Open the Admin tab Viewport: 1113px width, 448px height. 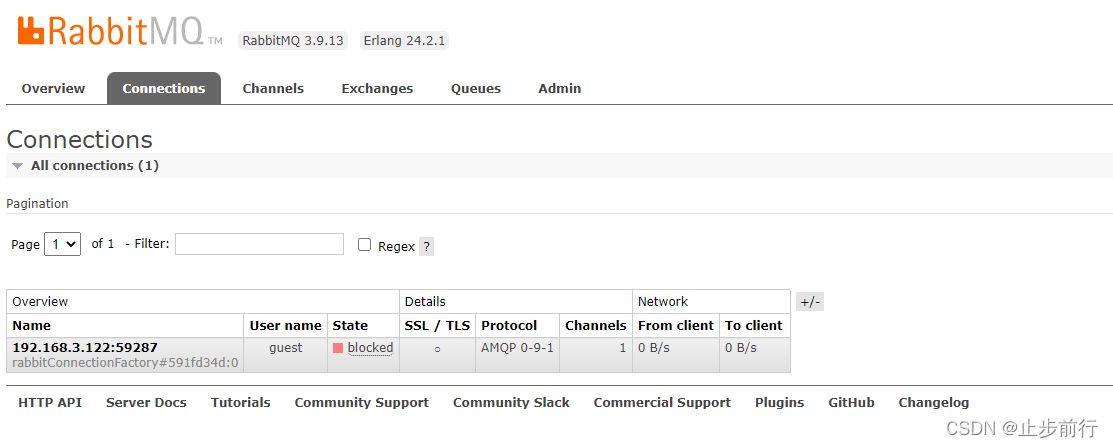point(559,89)
